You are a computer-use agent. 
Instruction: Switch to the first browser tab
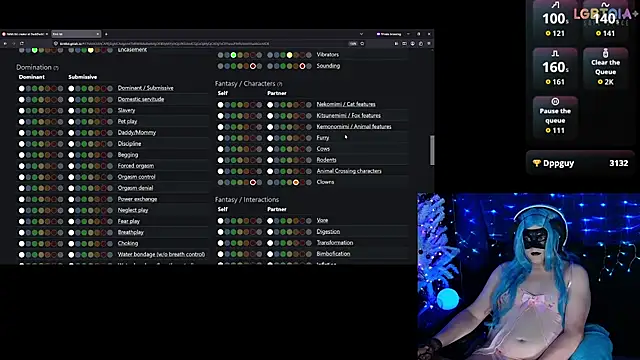point(25,34)
